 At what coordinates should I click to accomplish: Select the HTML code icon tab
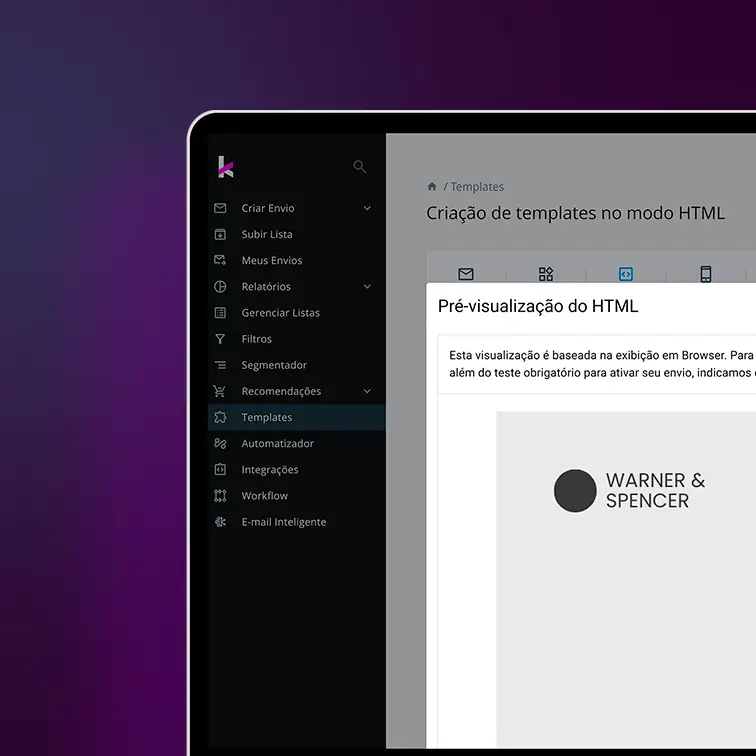[x=626, y=274]
